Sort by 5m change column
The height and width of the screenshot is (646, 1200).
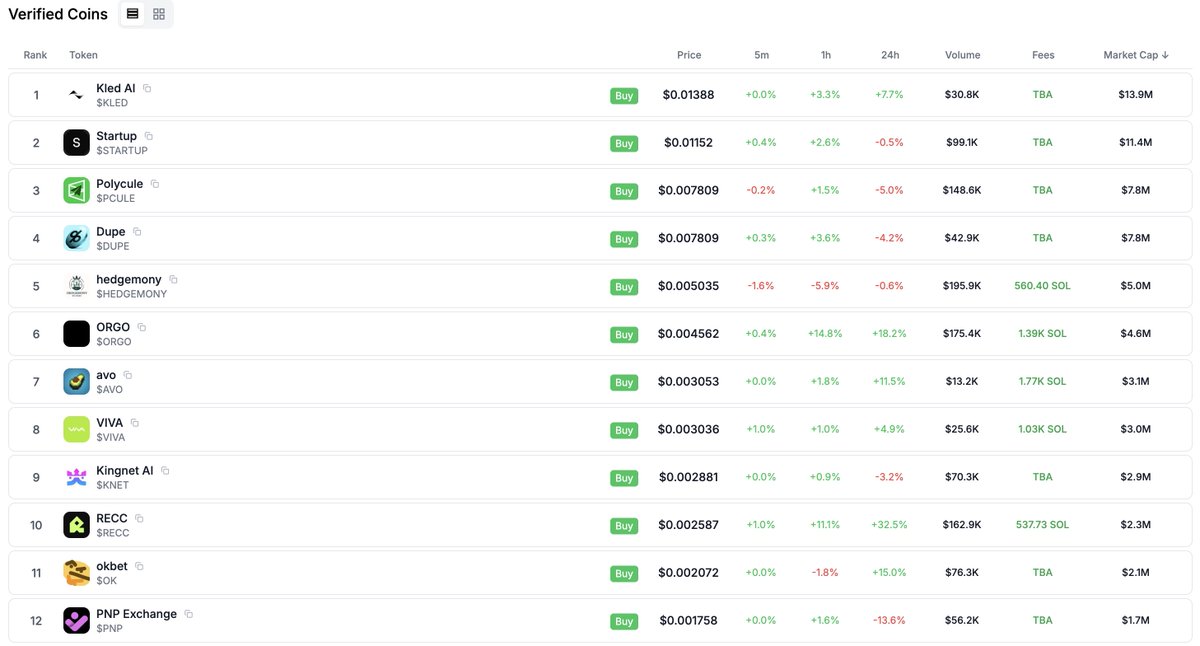point(761,55)
